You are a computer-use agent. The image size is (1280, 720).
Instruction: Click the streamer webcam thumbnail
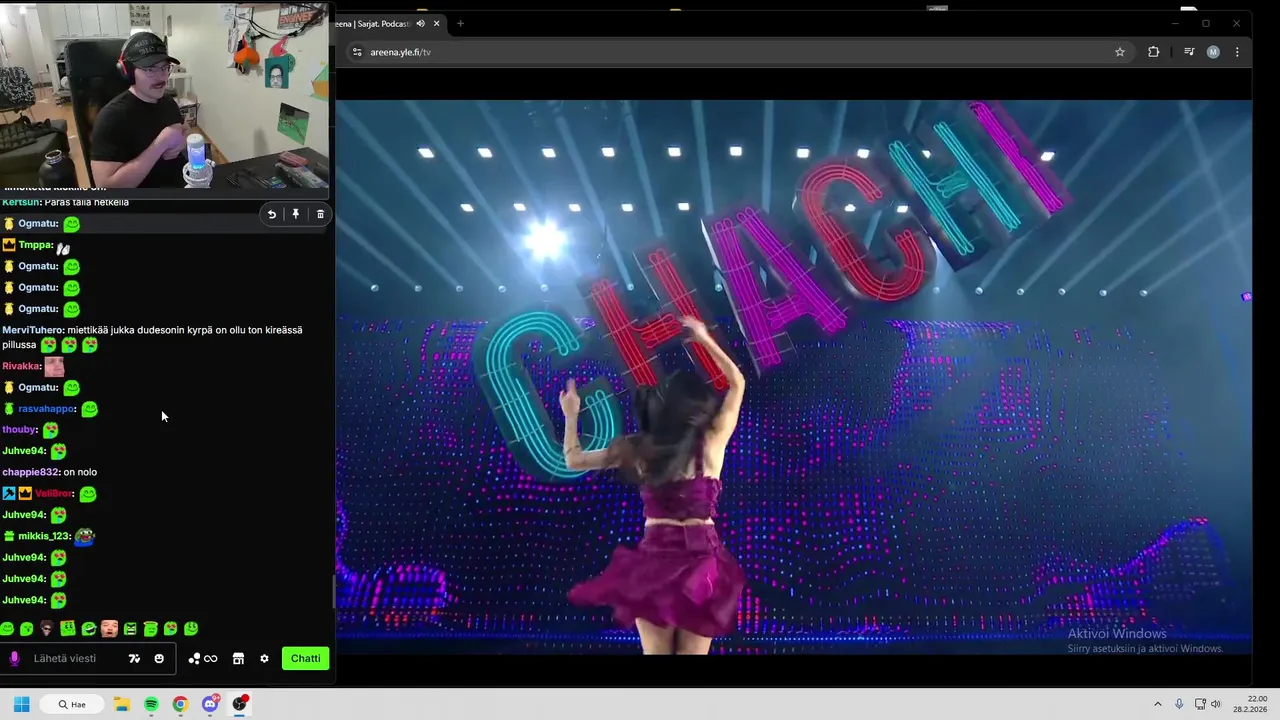[165, 96]
